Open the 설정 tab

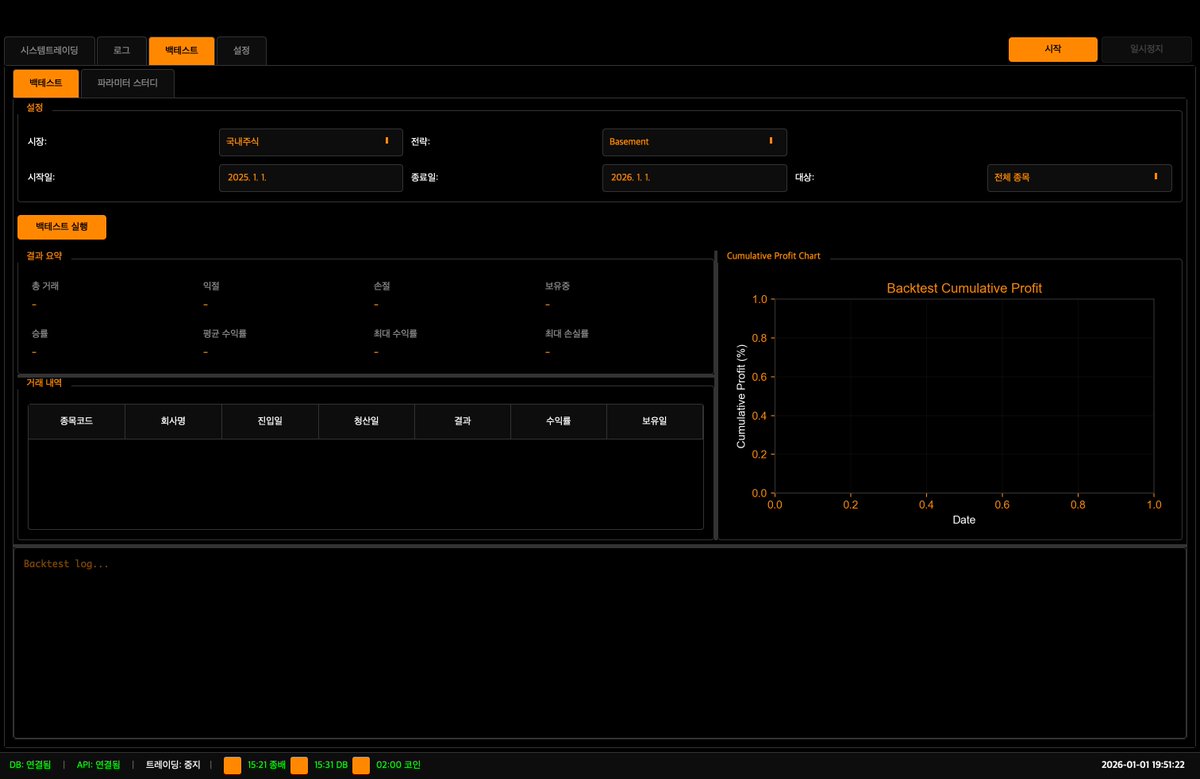(x=242, y=50)
